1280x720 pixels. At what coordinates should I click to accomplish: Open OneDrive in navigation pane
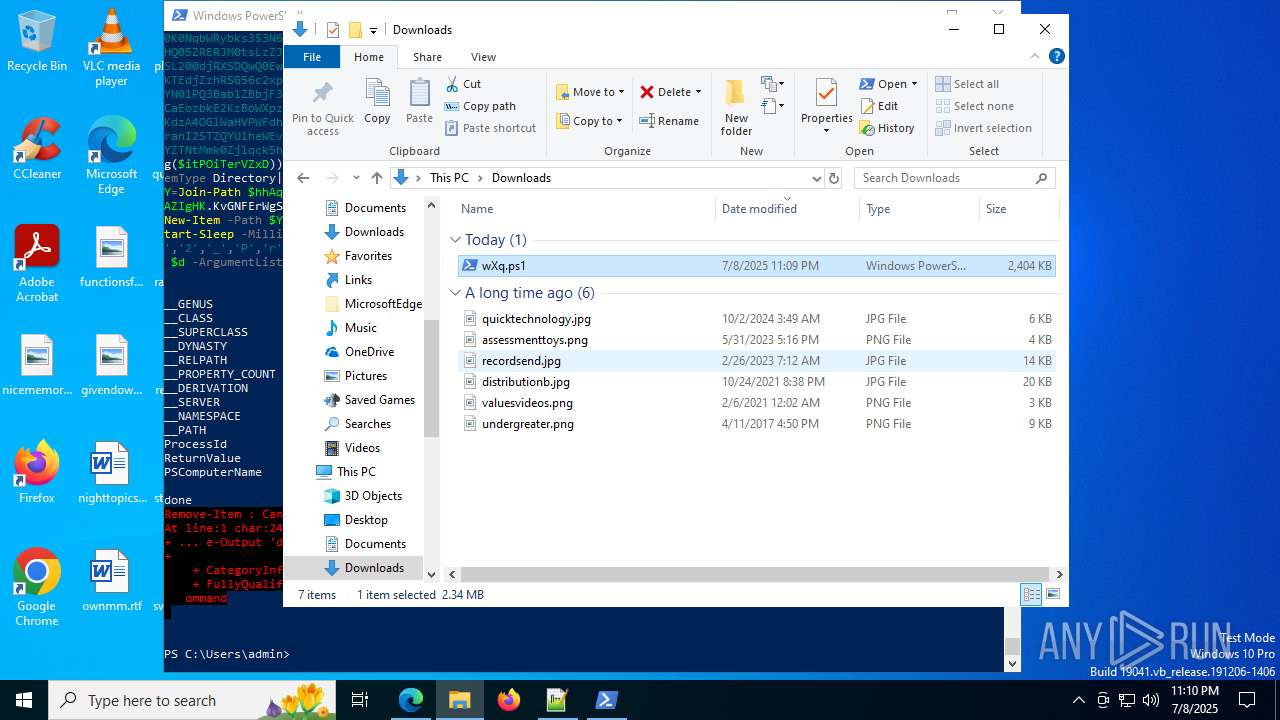[359, 352]
